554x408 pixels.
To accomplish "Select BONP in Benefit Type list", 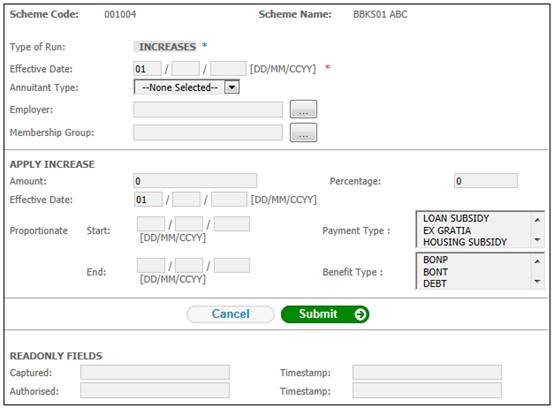I will pyautogui.click(x=435, y=260).
